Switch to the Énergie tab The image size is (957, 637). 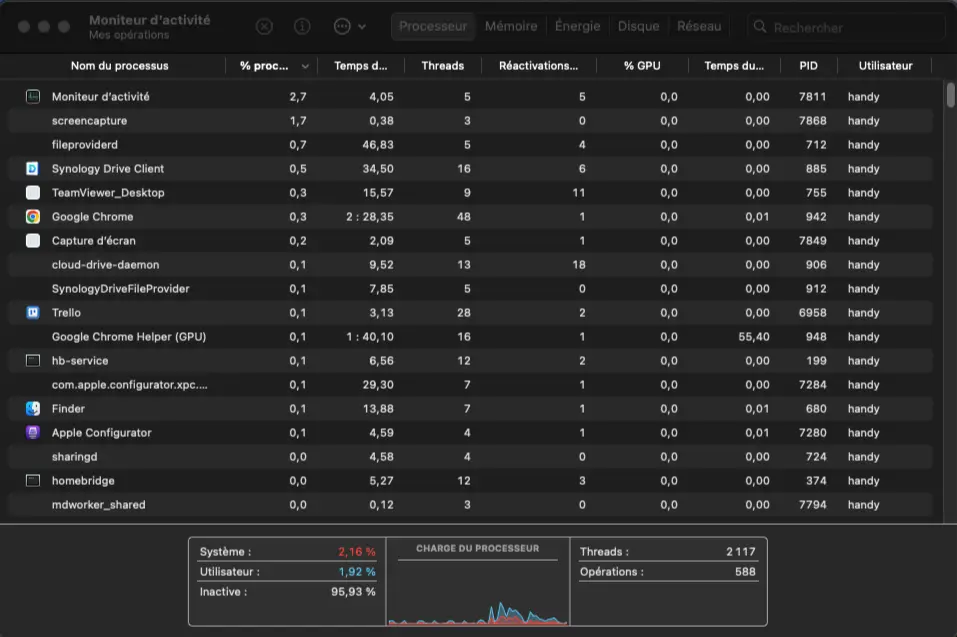[x=577, y=27]
